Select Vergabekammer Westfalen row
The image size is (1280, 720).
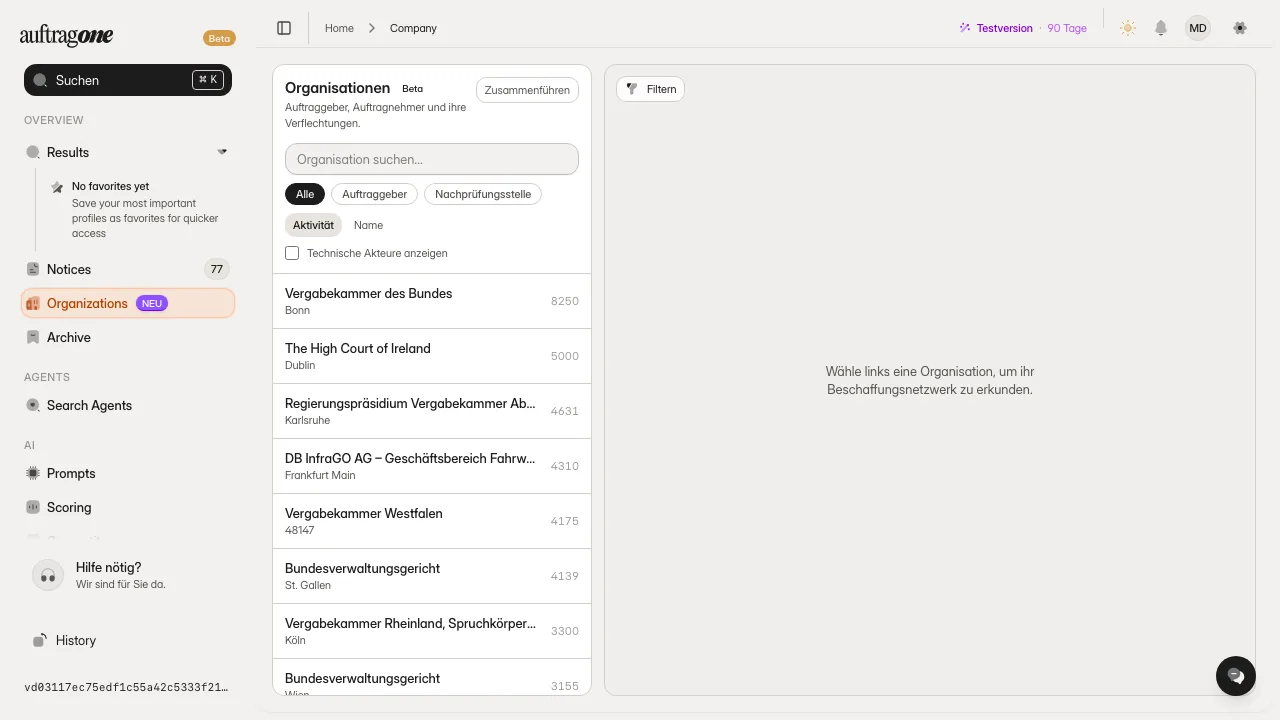432,521
